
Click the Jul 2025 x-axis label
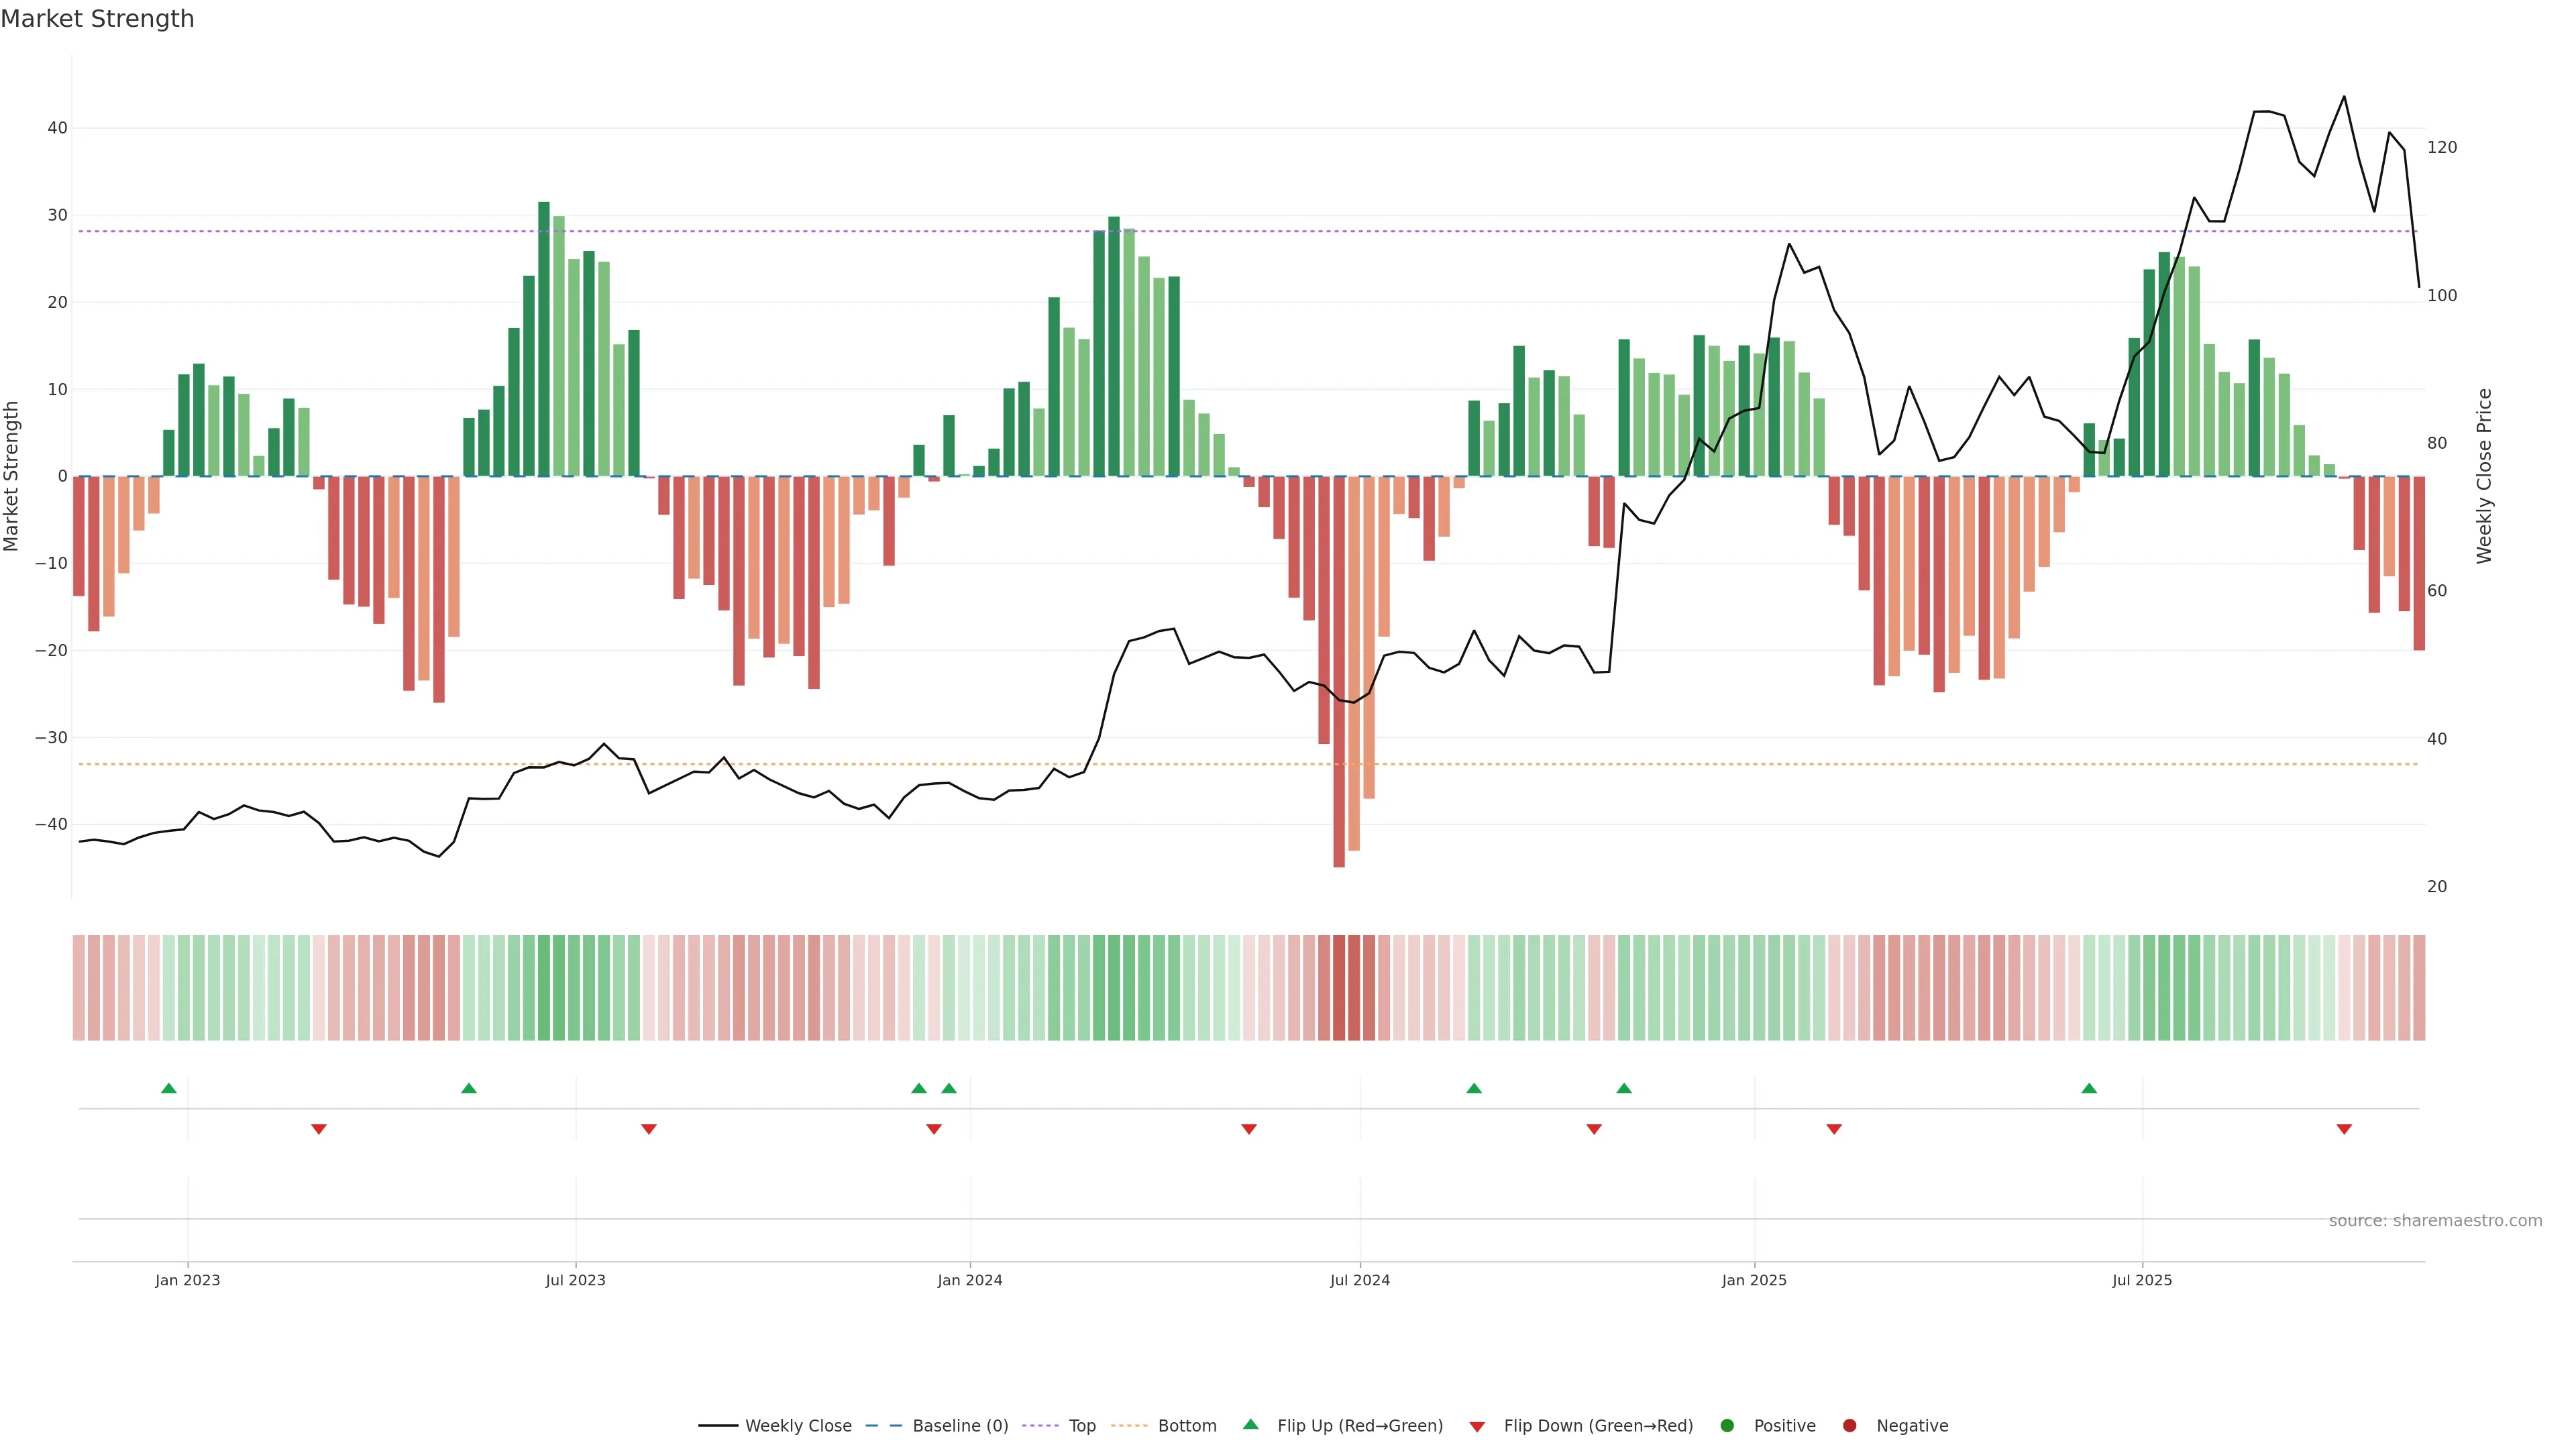(2142, 1280)
